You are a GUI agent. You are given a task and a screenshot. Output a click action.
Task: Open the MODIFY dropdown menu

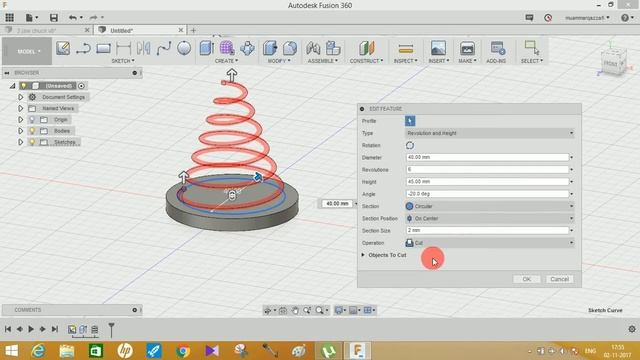coord(279,61)
